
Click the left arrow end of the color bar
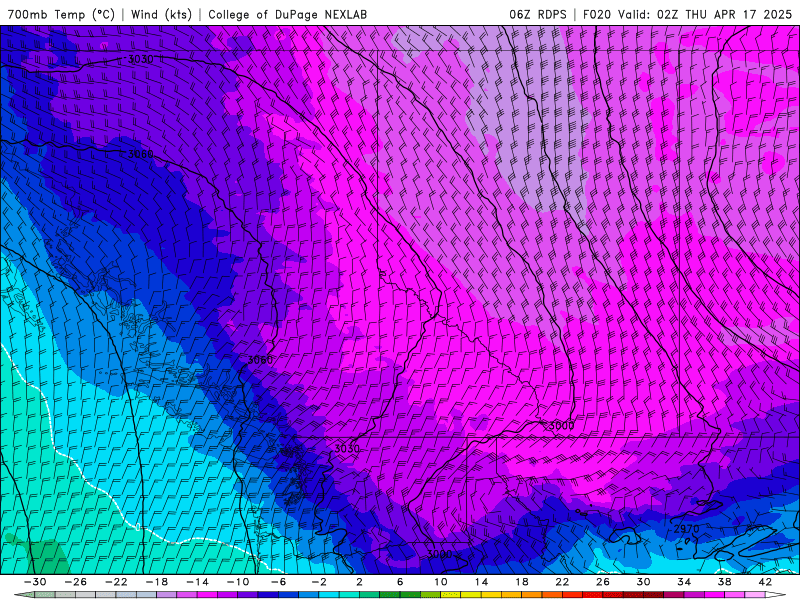[x=23, y=595]
